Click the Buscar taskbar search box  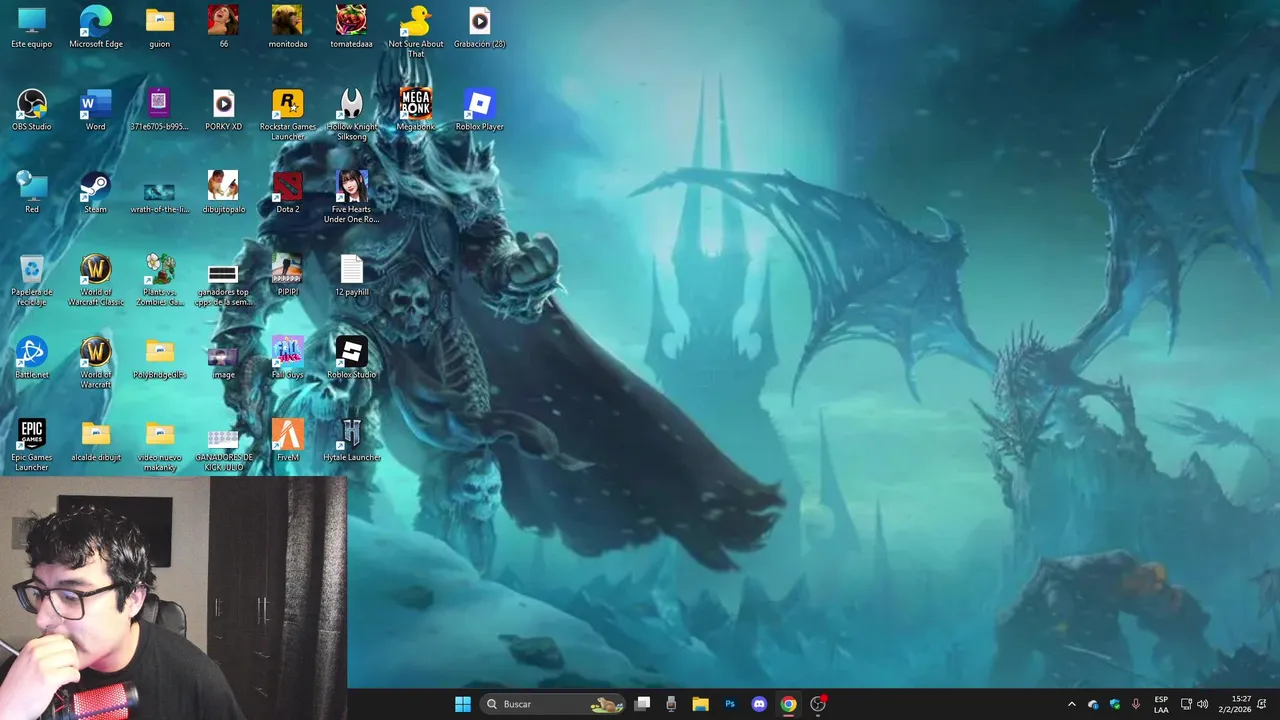coord(553,704)
